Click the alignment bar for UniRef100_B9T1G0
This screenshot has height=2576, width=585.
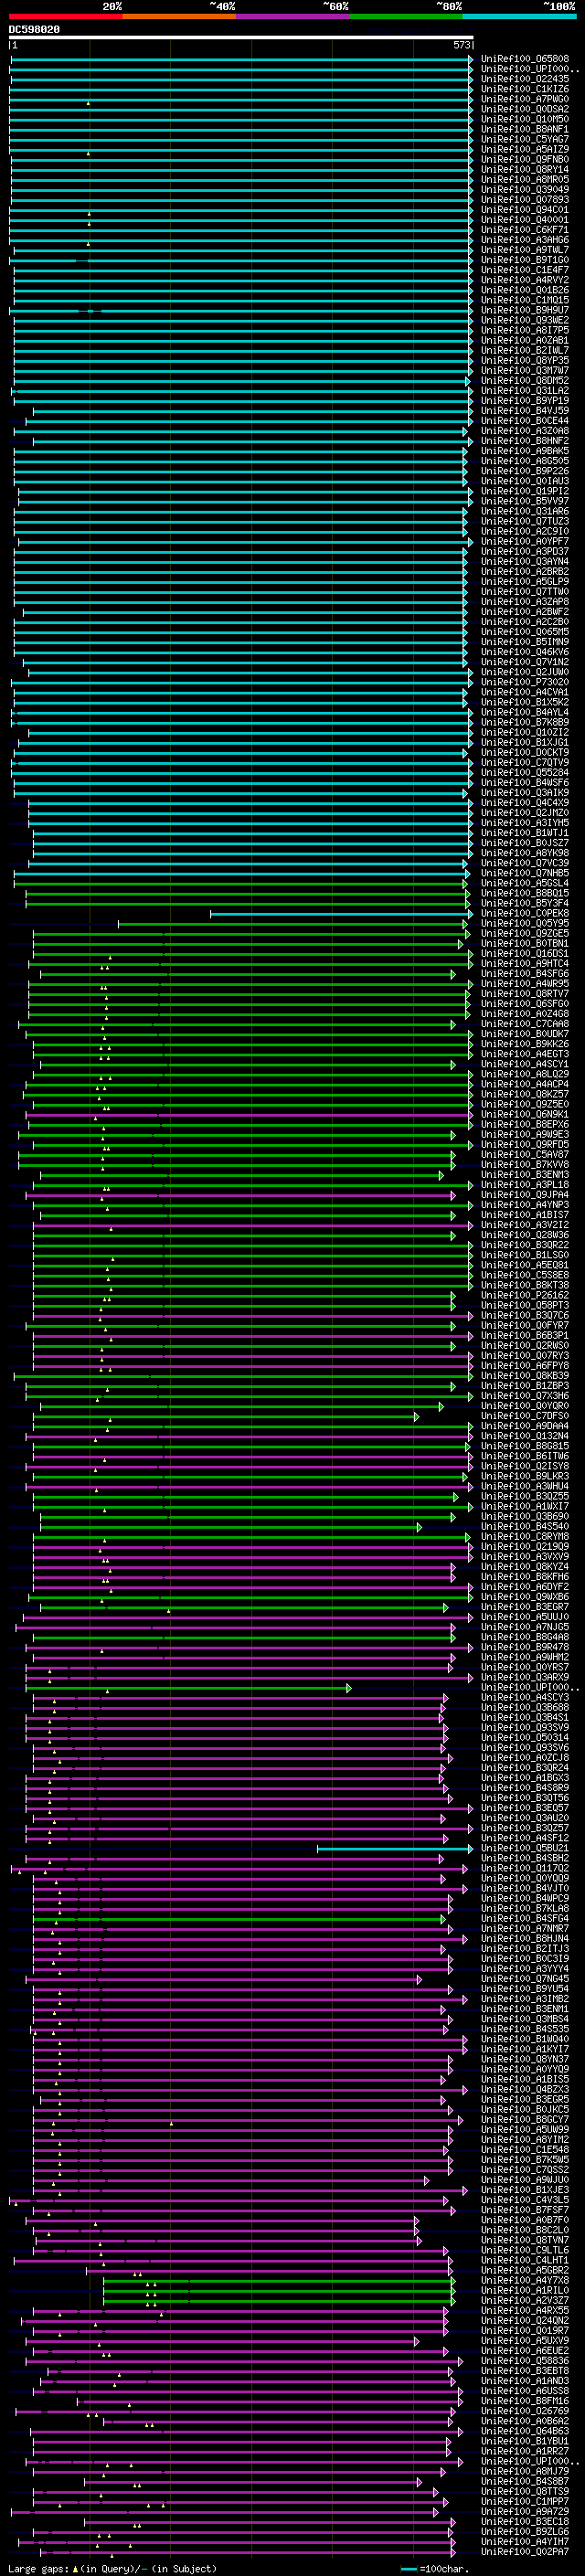click(x=240, y=260)
